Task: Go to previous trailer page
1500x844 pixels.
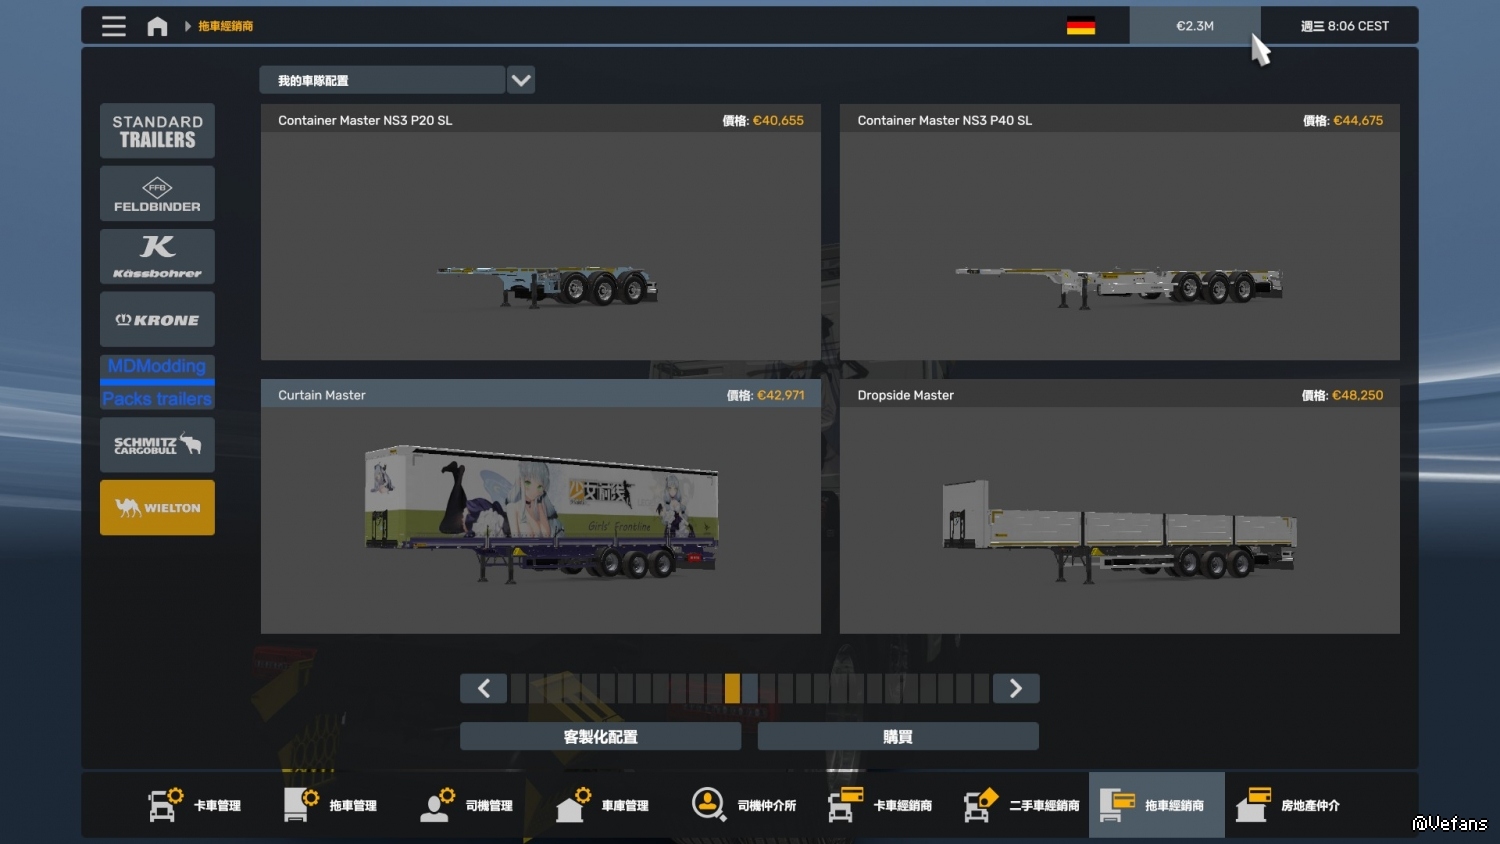Action: tap(484, 688)
